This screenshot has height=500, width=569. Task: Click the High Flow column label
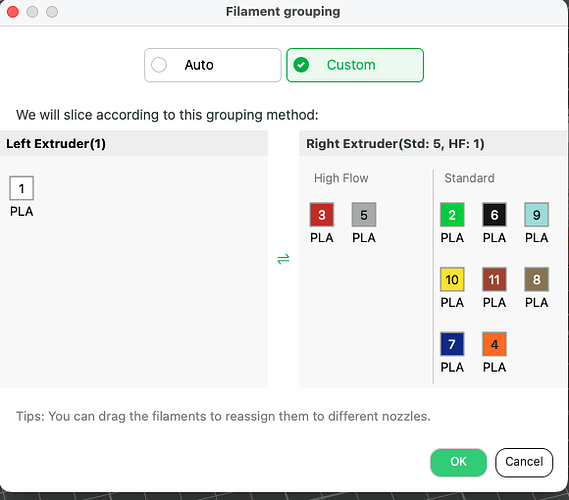341,178
